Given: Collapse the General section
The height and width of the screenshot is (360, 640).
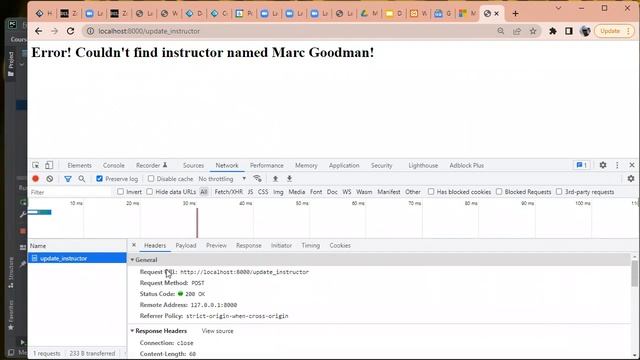Looking at the screenshot, I should pos(132,260).
